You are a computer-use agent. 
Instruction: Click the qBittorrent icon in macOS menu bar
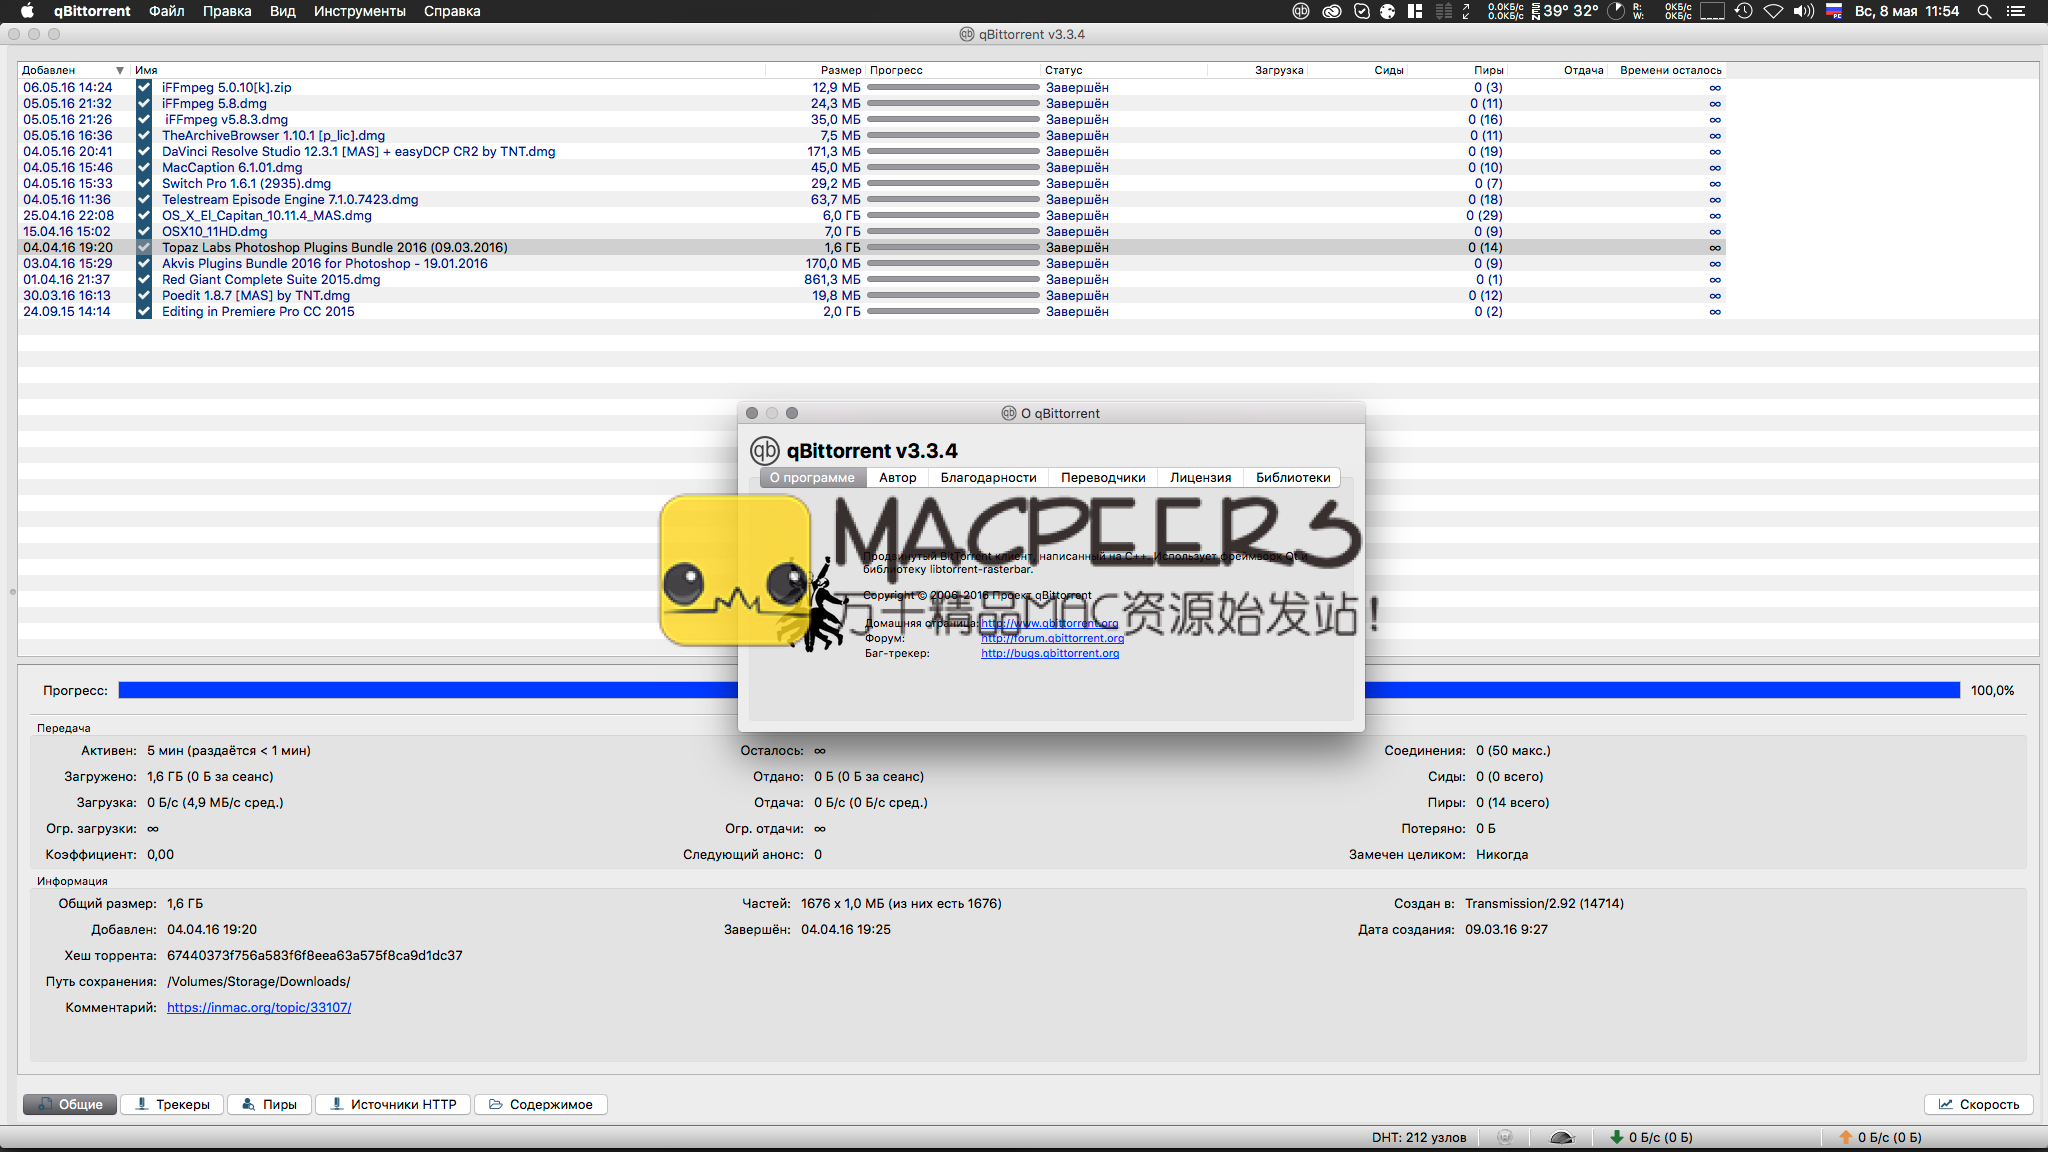pyautogui.click(x=1301, y=11)
